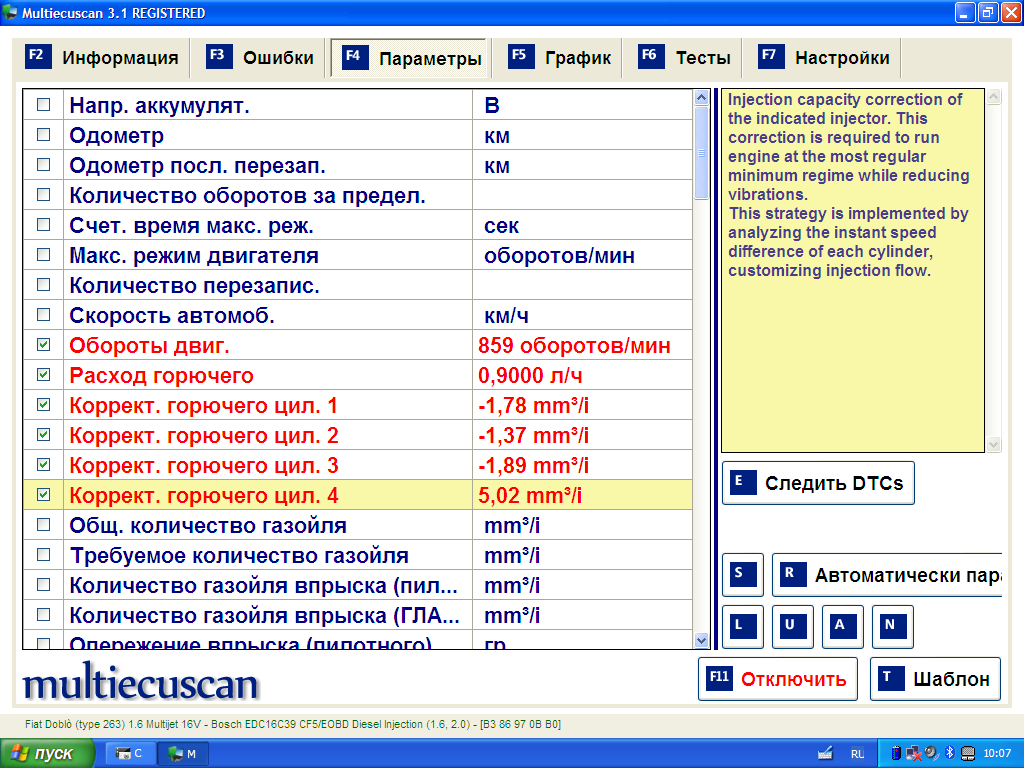Enable the Количество перезапис. checkbox

pyautogui.click(x=44, y=285)
